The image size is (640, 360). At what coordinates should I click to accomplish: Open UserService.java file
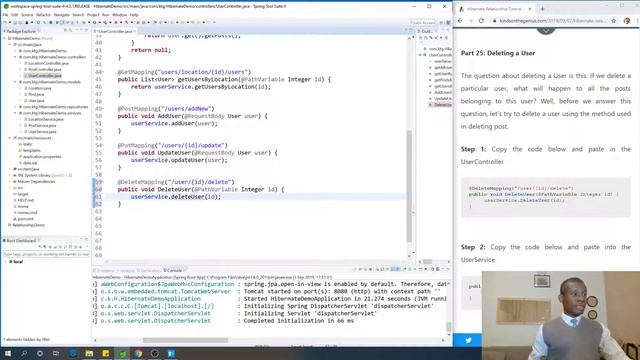tap(40, 131)
